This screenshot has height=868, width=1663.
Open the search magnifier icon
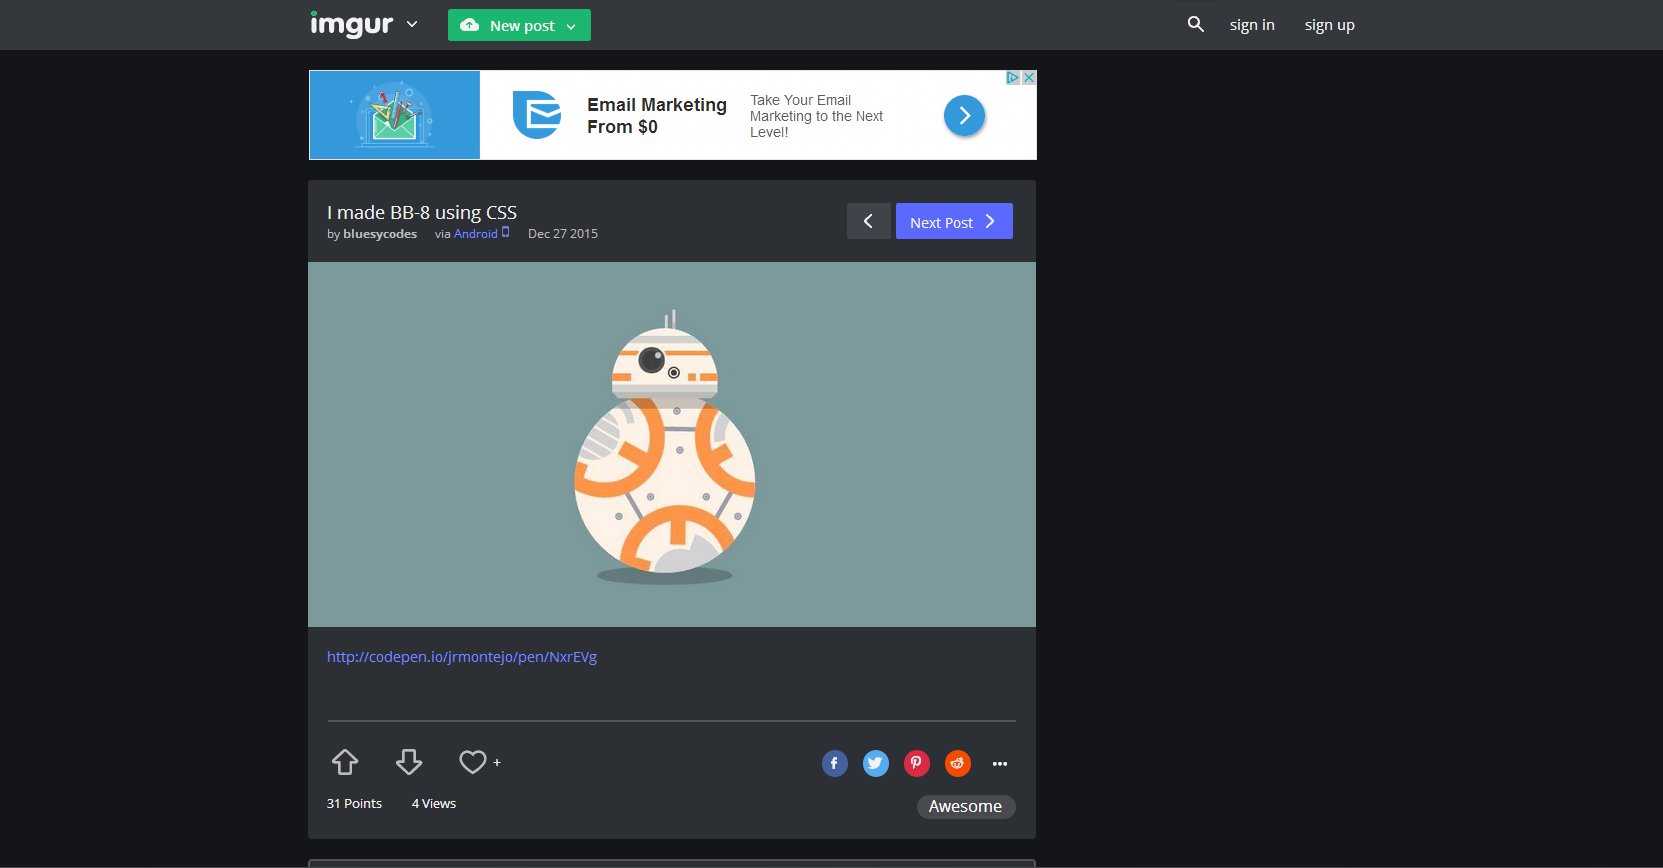click(1195, 24)
